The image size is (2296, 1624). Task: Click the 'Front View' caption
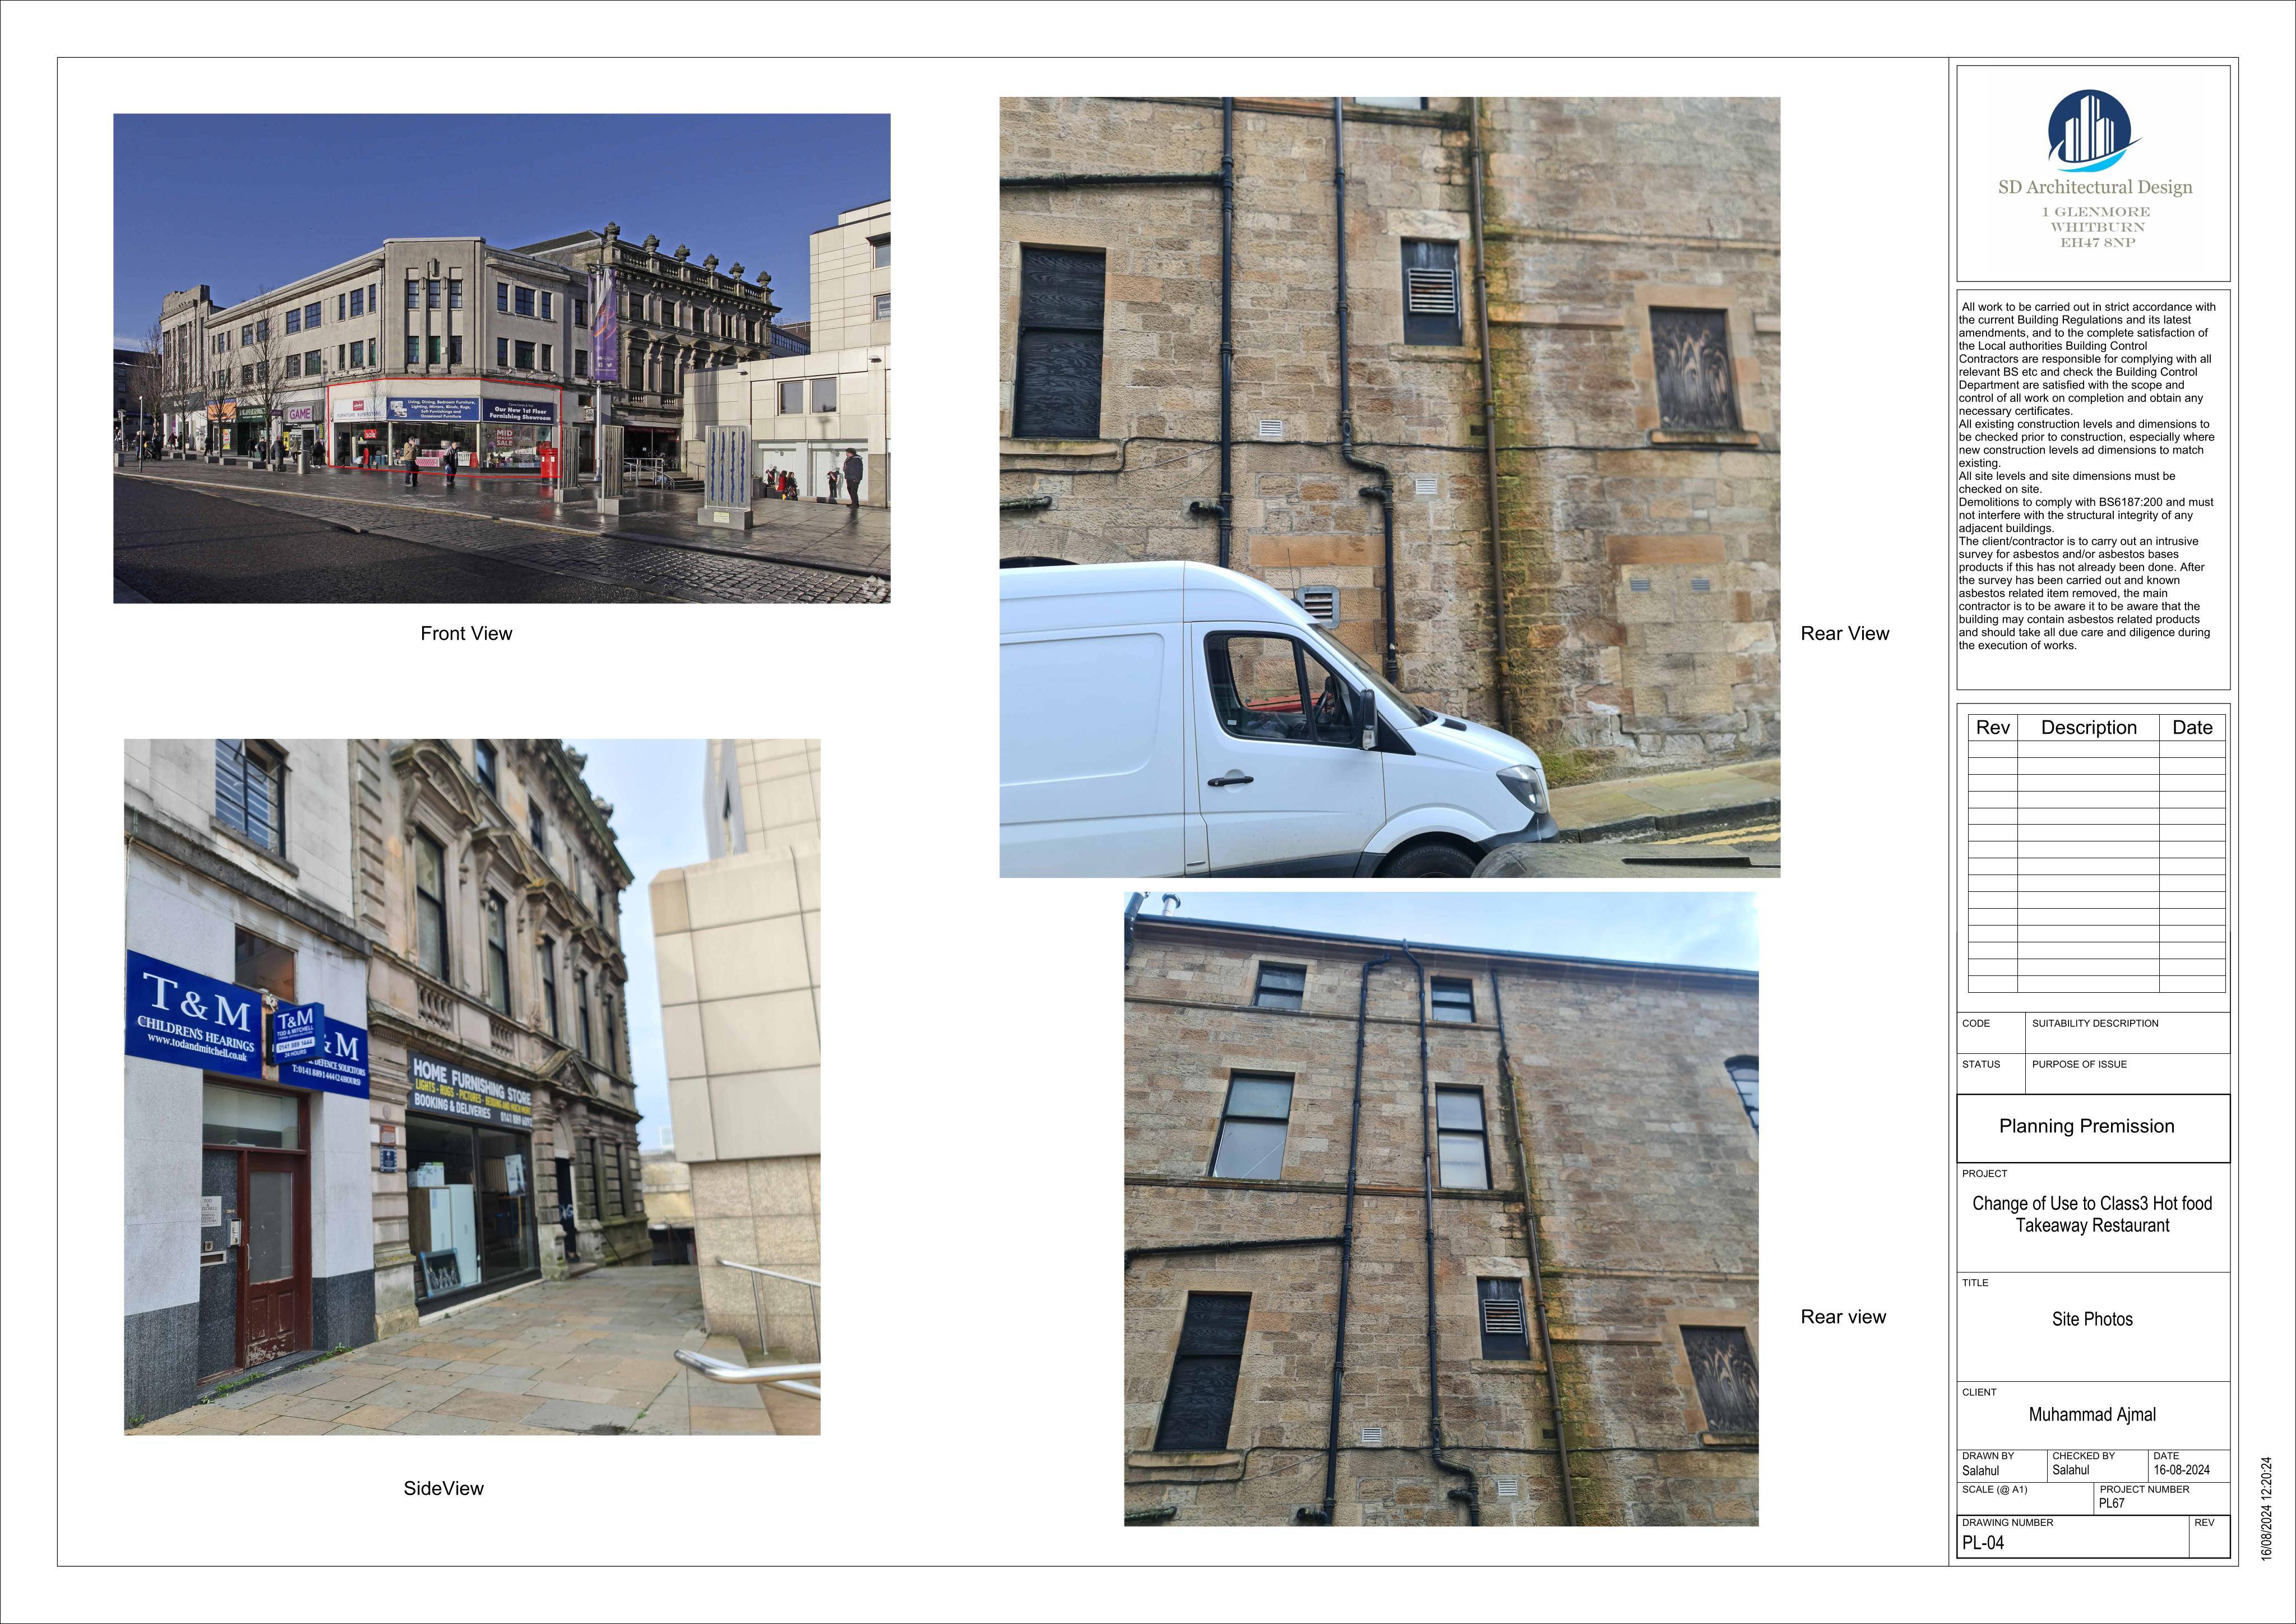[x=466, y=633]
